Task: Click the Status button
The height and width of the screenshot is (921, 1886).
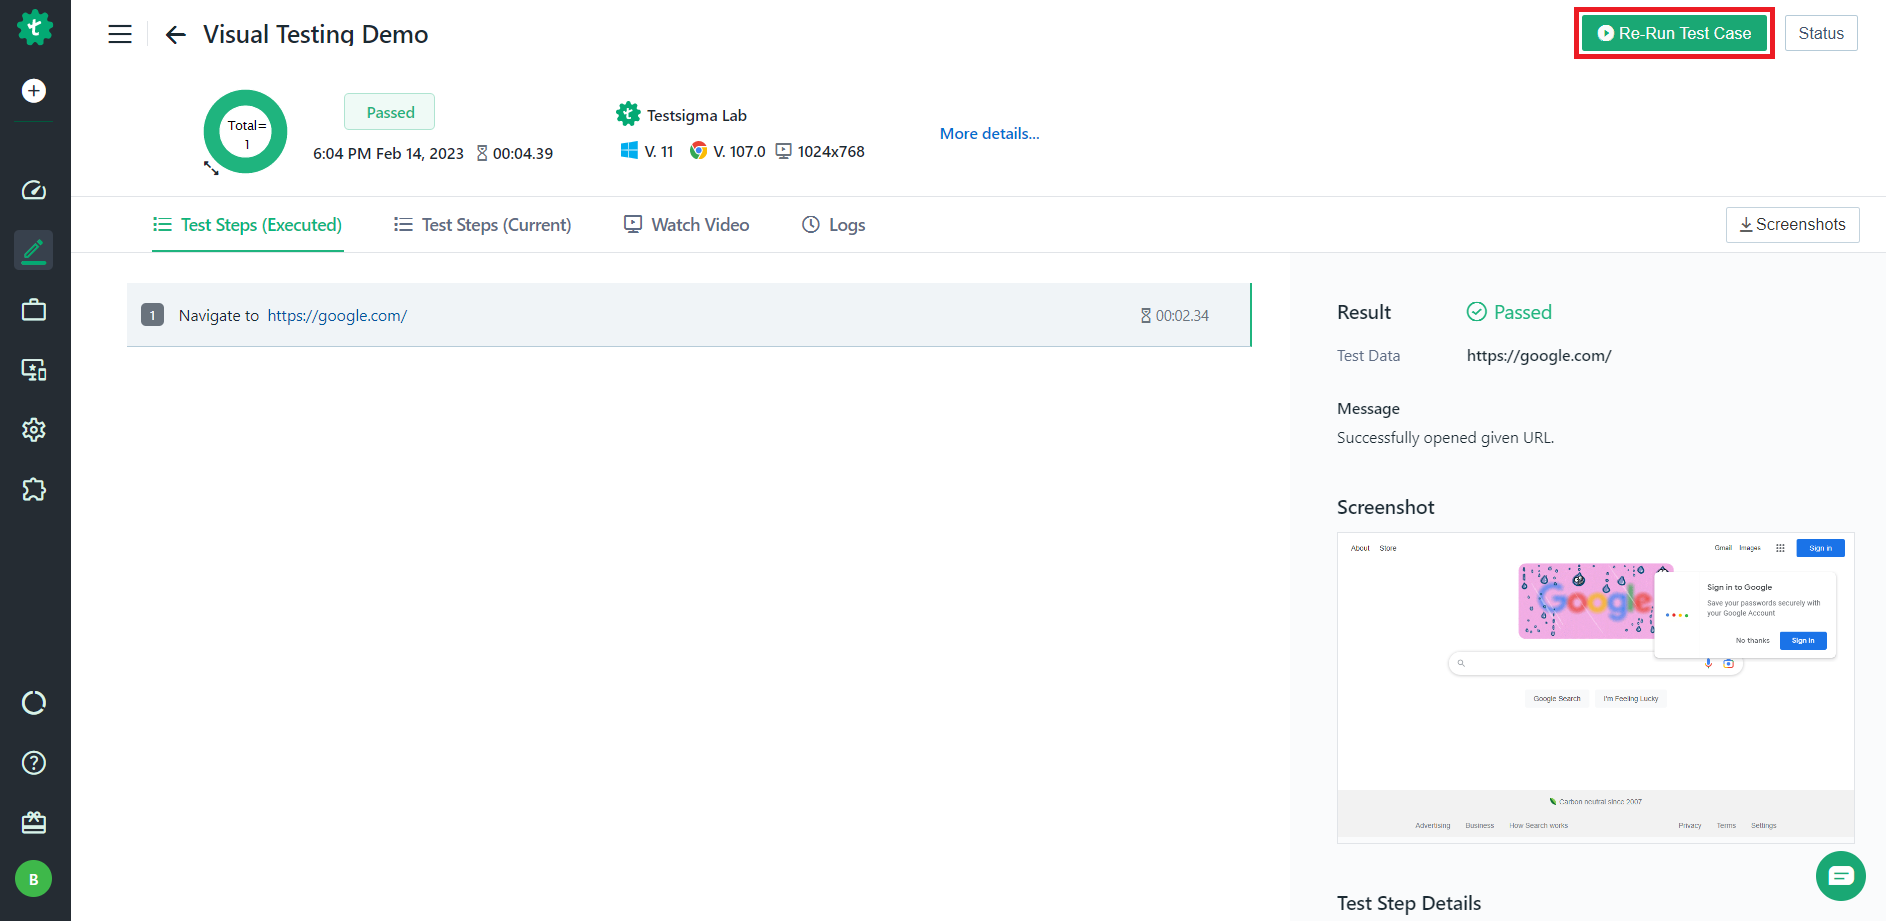Action: [1821, 33]
